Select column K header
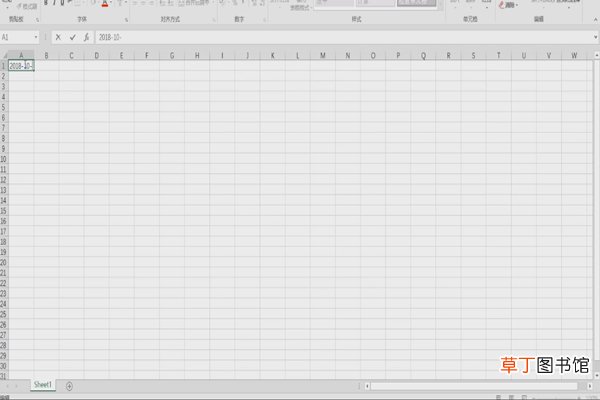This screenshot has height=400, width=600. 272,56
